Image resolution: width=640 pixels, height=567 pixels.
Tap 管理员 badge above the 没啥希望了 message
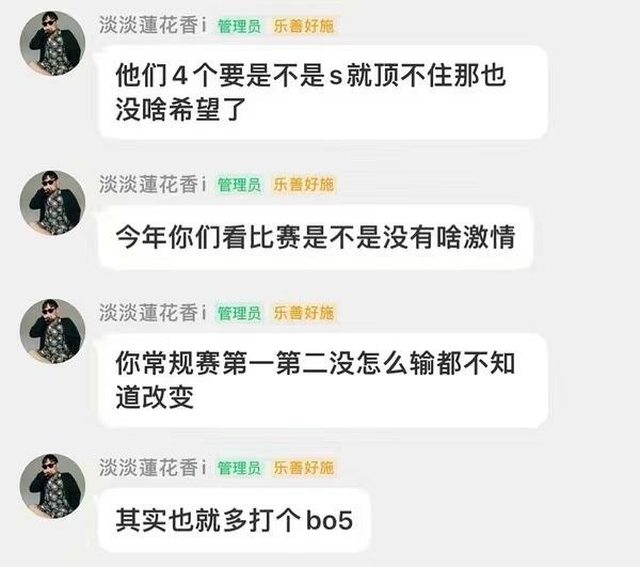coord(239,26)
